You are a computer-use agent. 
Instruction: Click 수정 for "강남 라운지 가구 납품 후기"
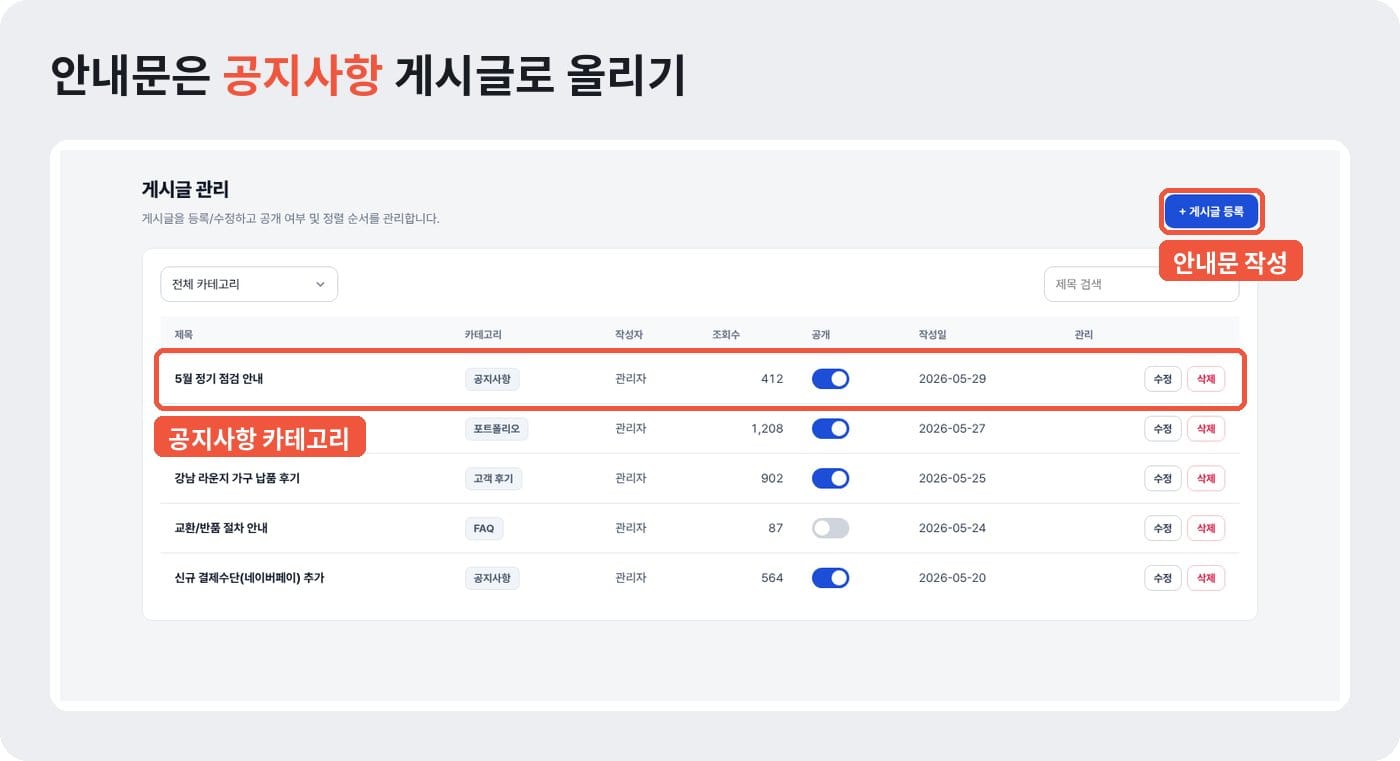(1163, 478)
